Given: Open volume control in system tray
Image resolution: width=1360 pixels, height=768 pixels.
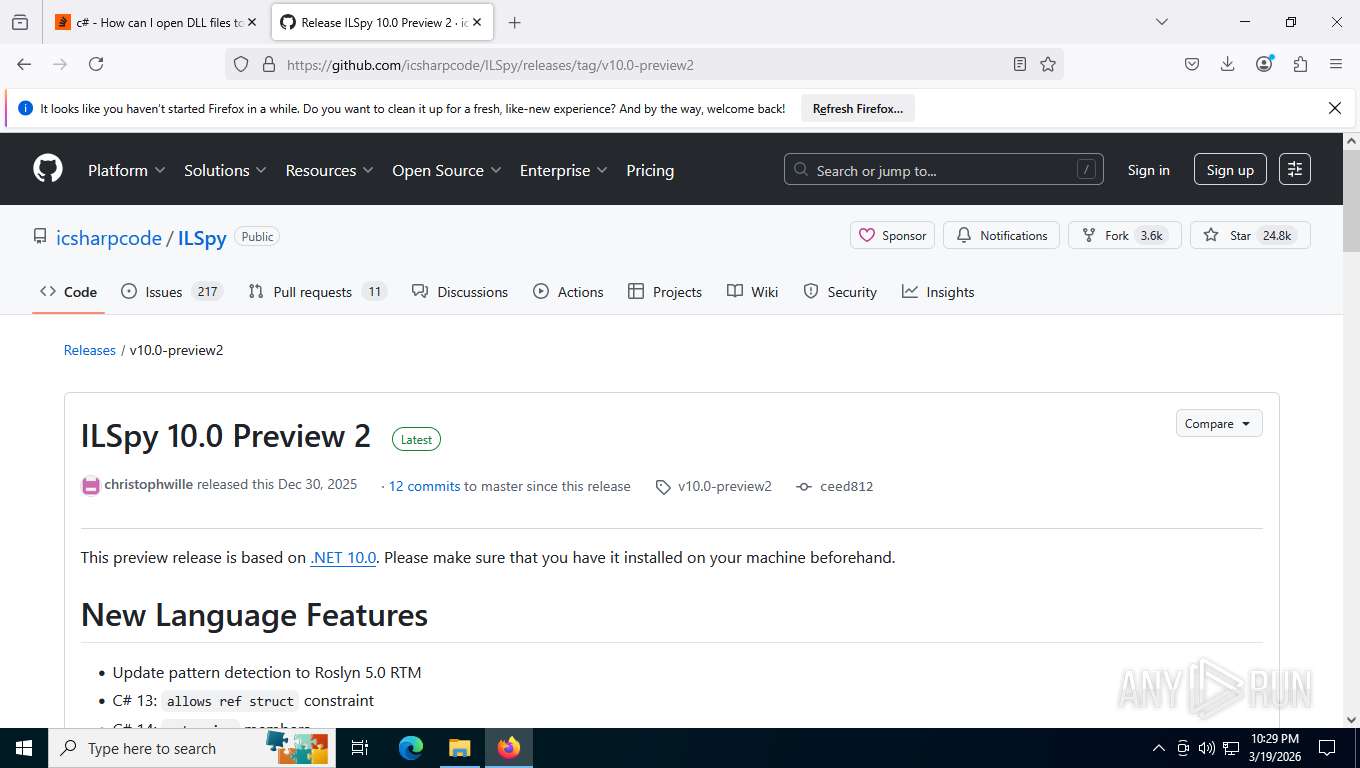Looking at the screenshot, I should 1206,748.
